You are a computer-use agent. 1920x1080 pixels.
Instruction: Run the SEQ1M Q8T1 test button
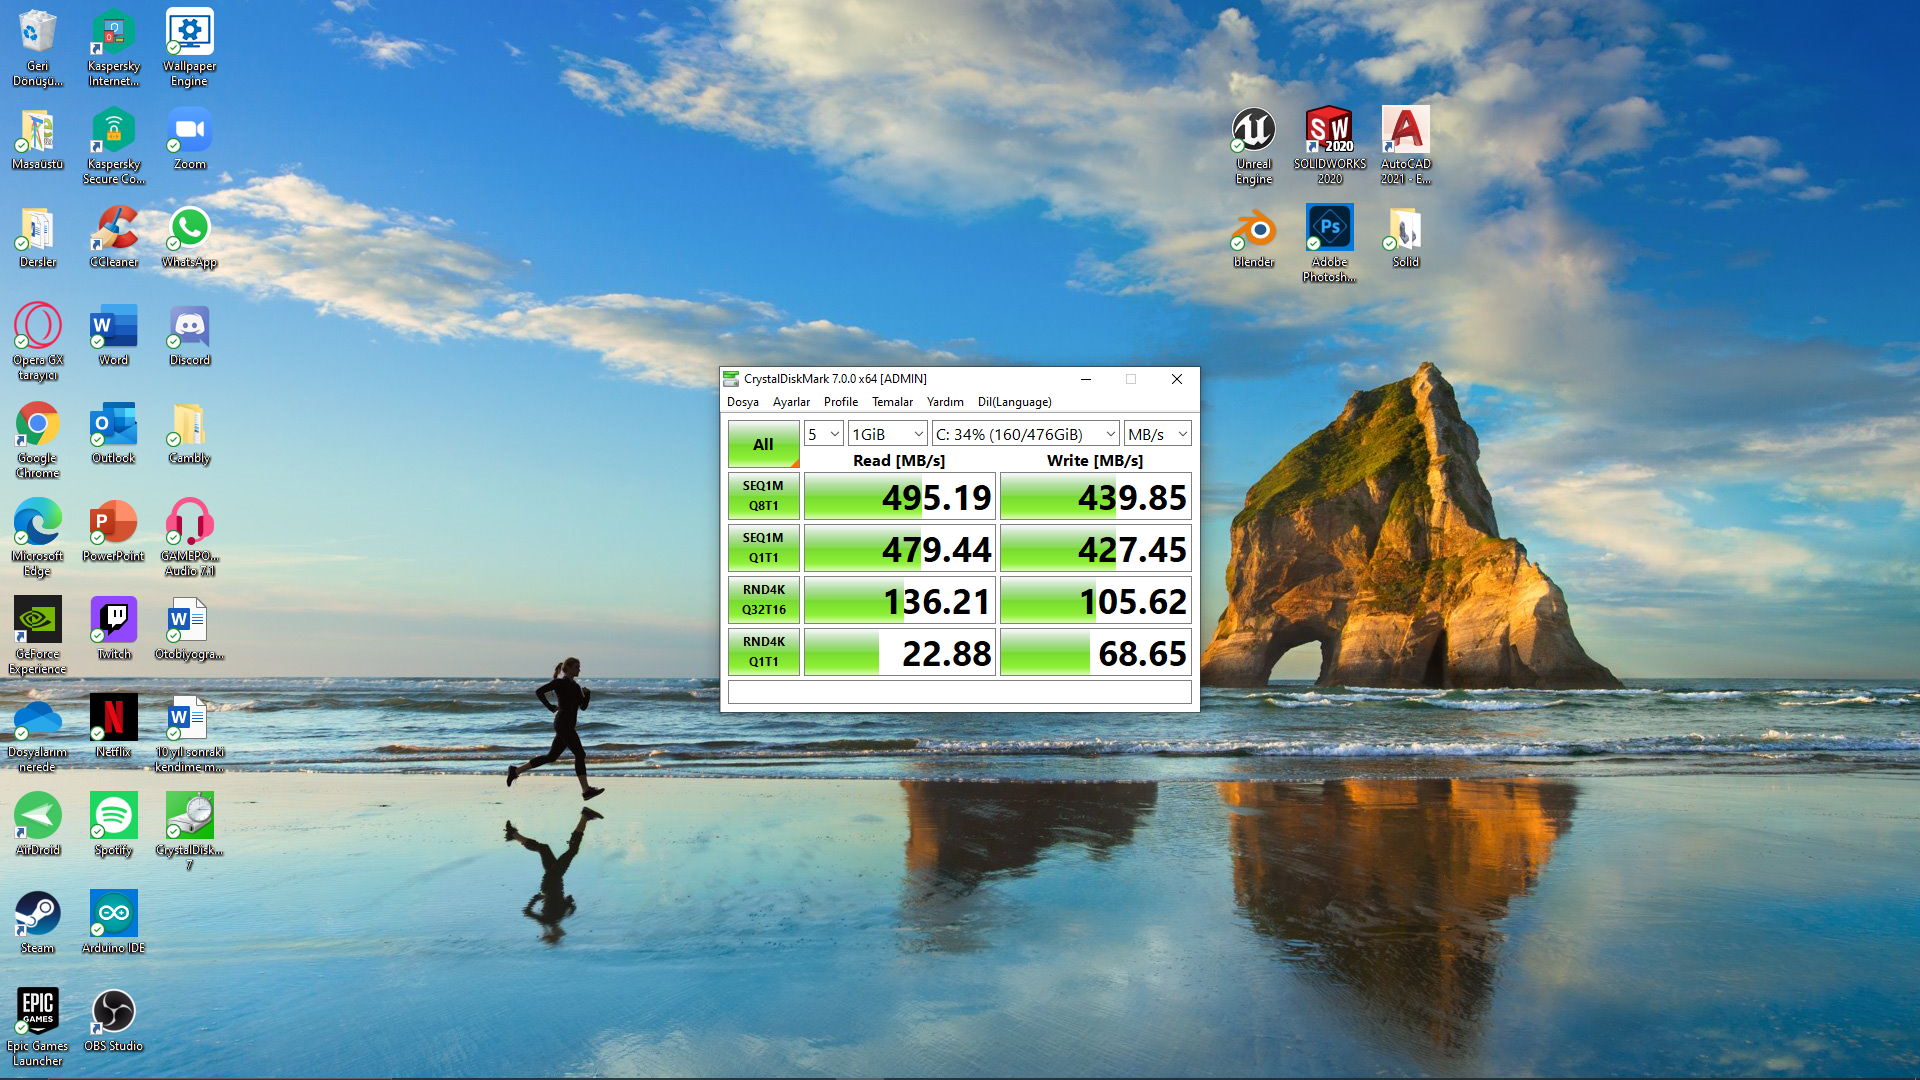point(763,496)
